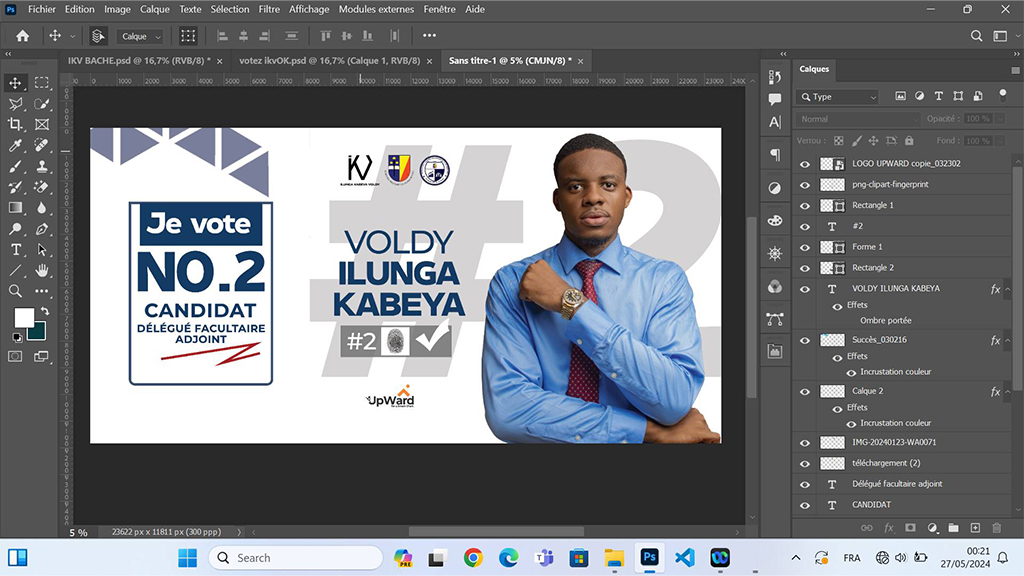
Task: Open the Calque auto-select dropdown
Action: (x=140, y=37)
